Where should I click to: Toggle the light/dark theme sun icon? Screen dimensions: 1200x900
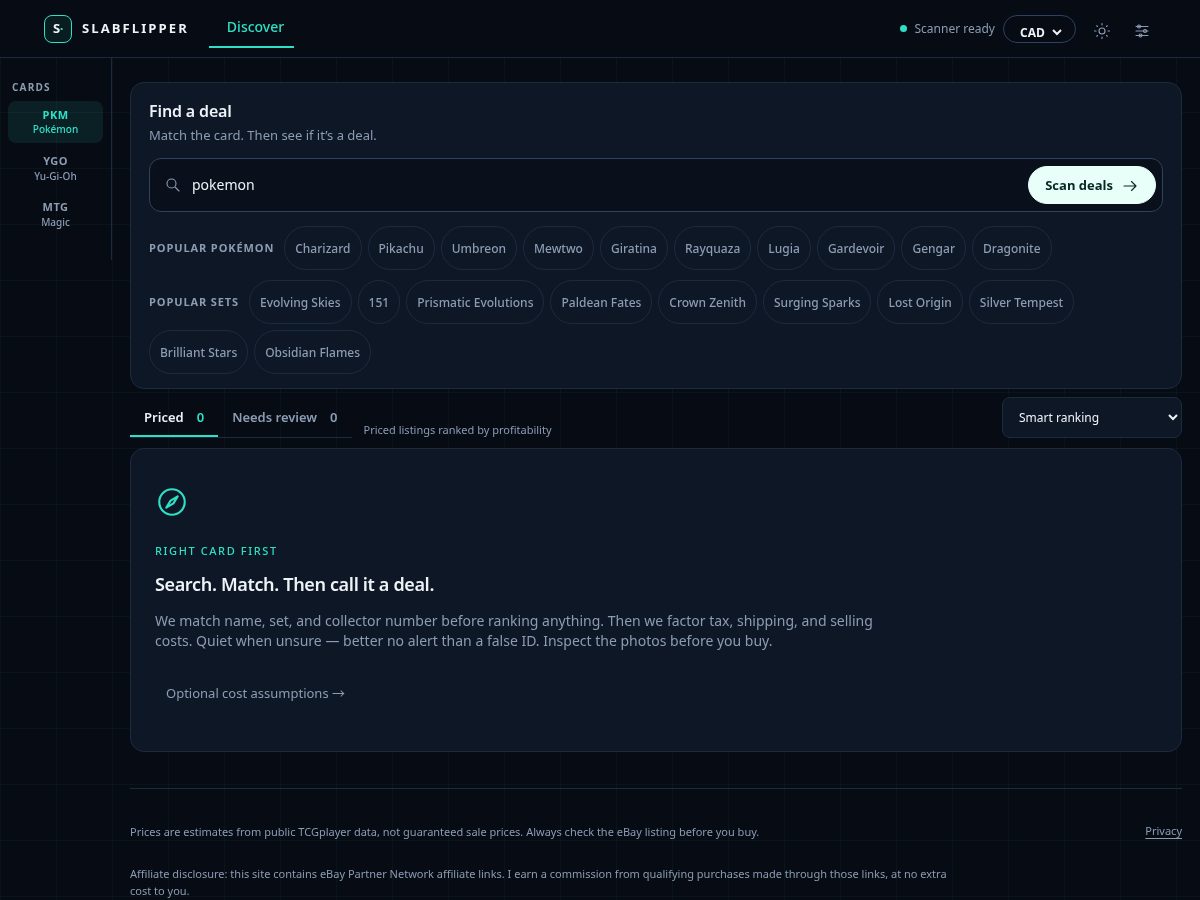point(1102,31)
